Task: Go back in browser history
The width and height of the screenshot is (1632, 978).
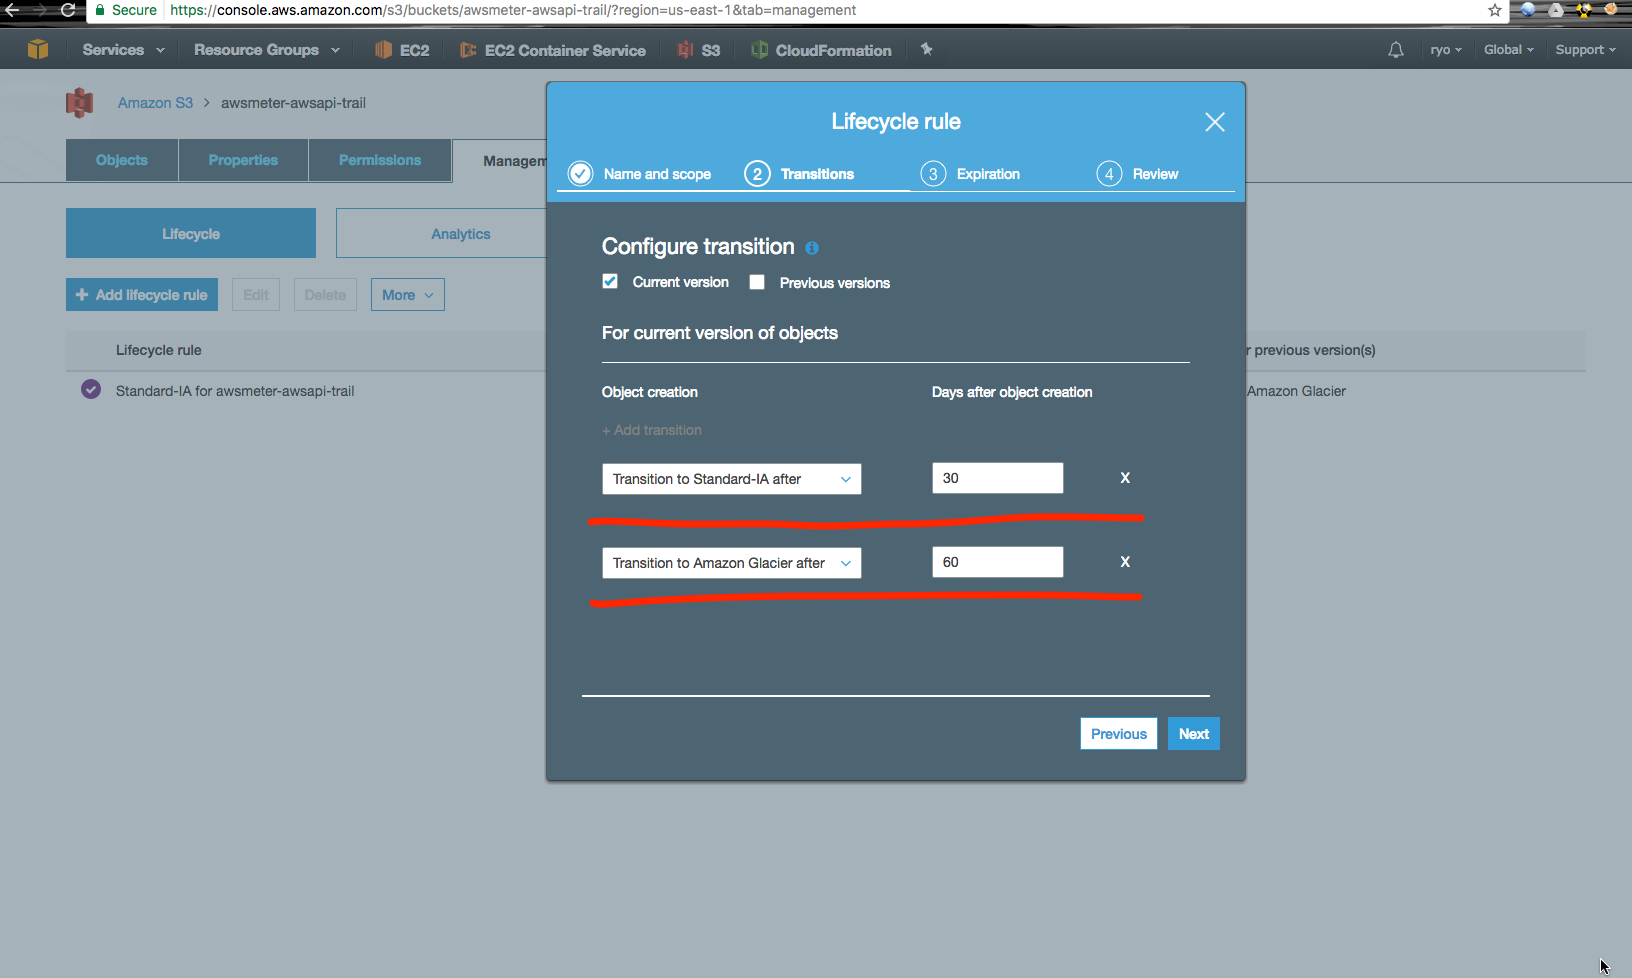Action: (x=12, y=10)
